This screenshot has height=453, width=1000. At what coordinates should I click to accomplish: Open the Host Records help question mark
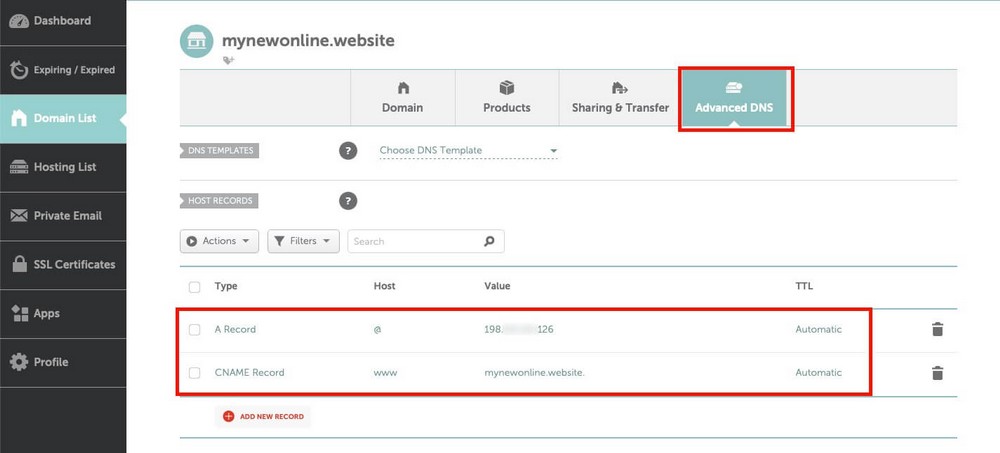click(348, 201)
